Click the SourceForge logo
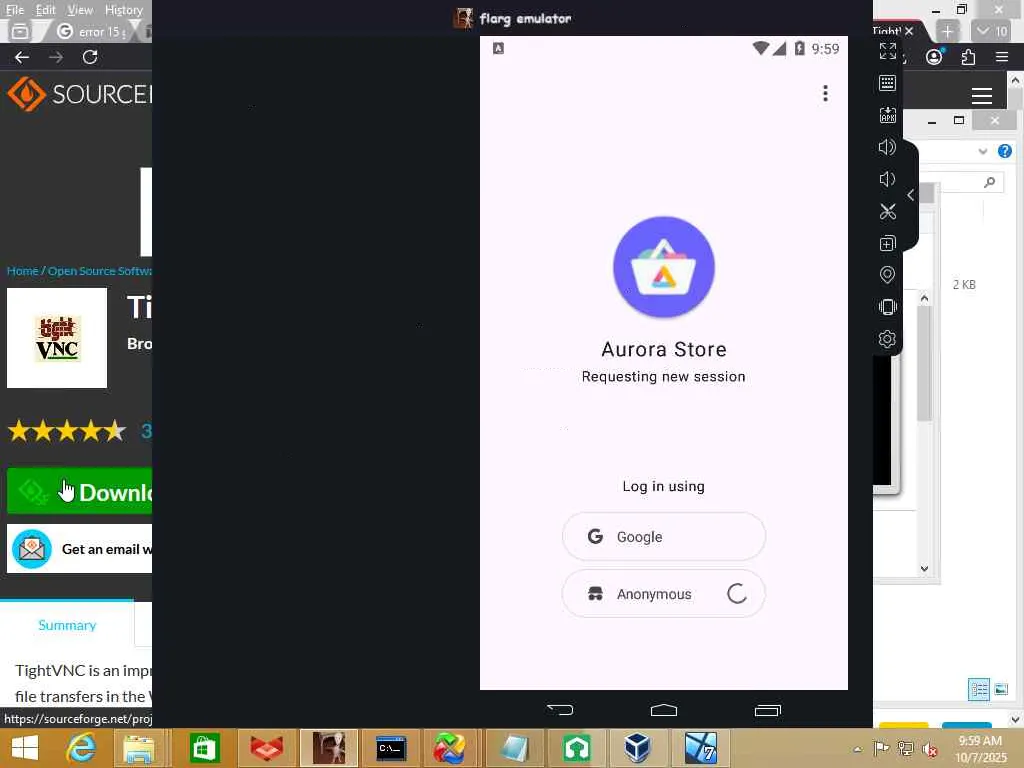This screenshot has width=1024, height=768. [x=79, y=94]
